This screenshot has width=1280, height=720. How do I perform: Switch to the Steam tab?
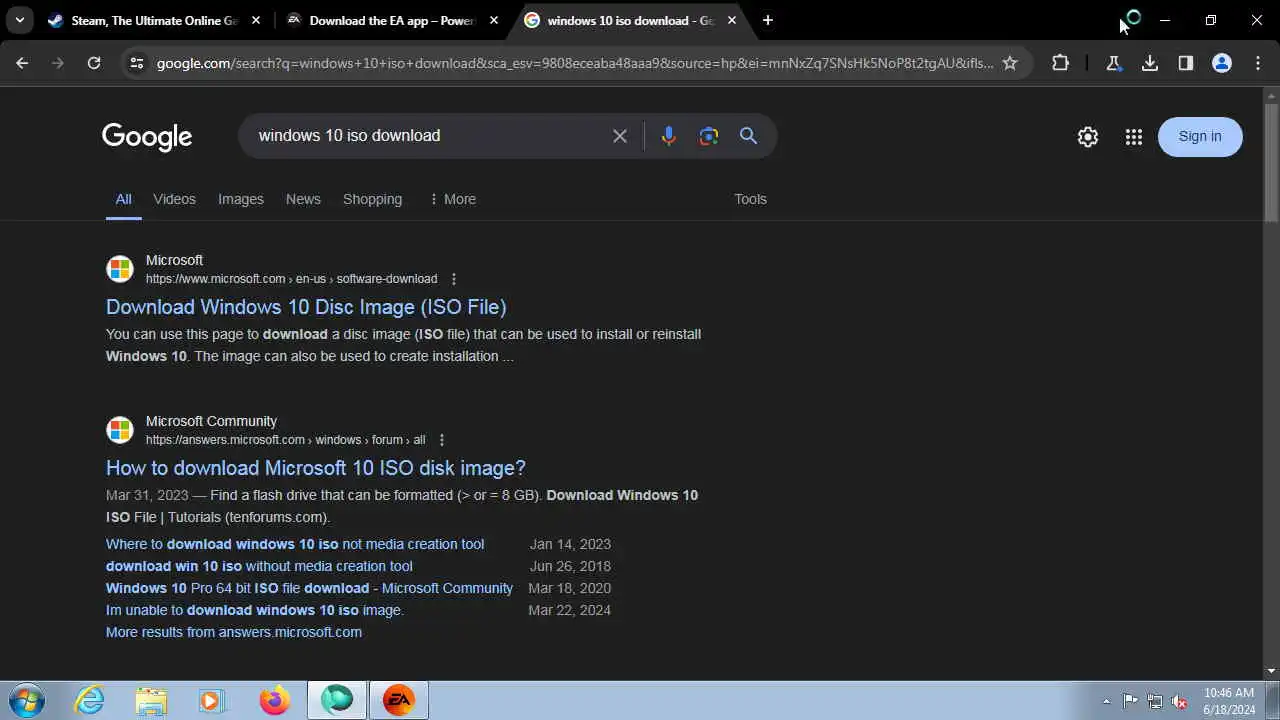point(156,20)
